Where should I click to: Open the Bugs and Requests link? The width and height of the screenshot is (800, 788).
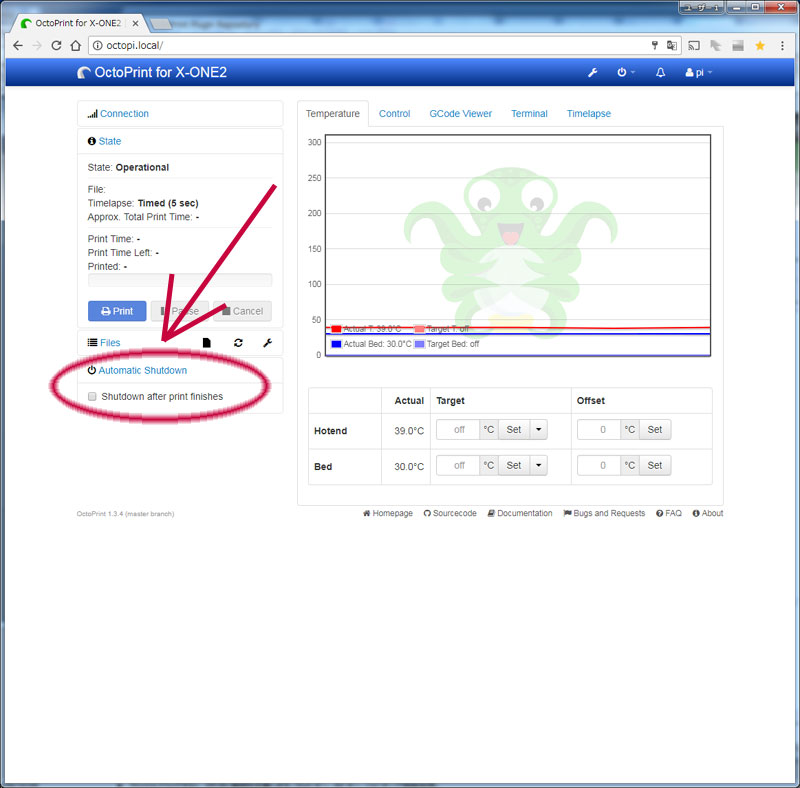[x=604, y=513]
